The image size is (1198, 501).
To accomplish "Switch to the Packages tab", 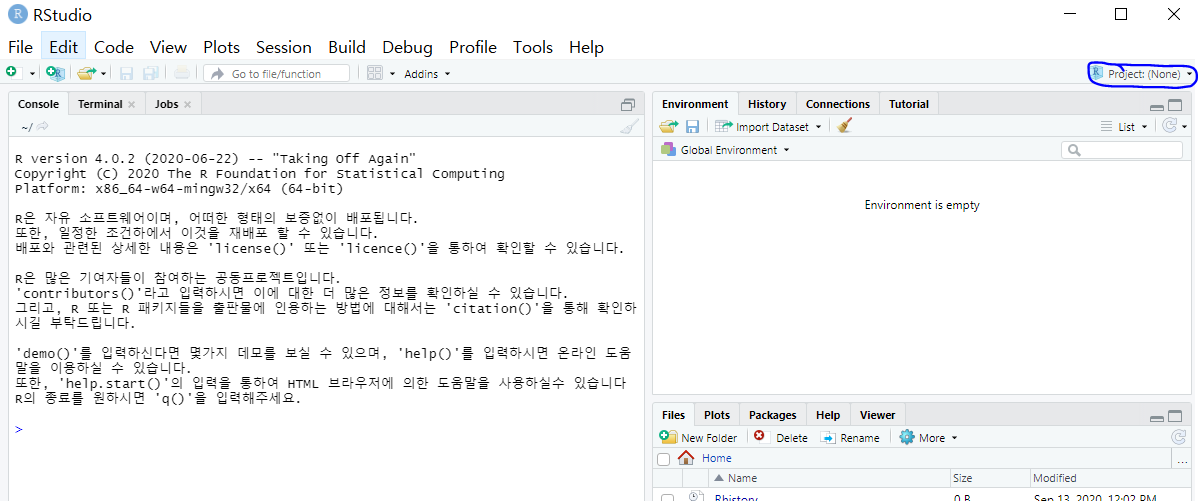I will point(772,415).
